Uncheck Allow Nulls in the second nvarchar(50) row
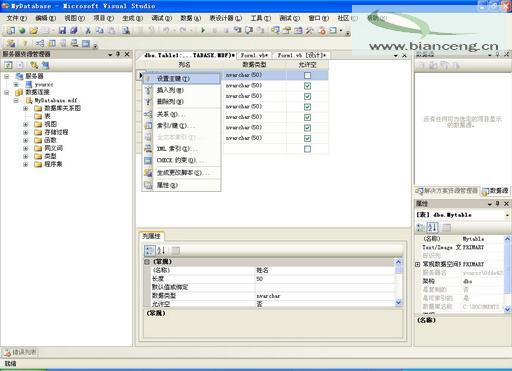 (x=307, y=86)
